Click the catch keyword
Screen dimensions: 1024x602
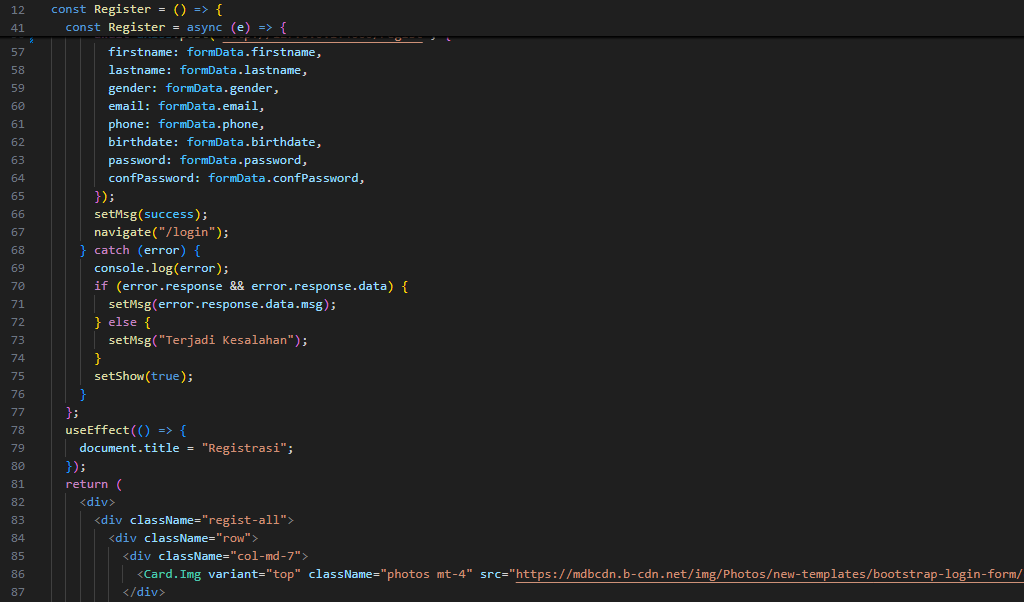pos(112,250)
